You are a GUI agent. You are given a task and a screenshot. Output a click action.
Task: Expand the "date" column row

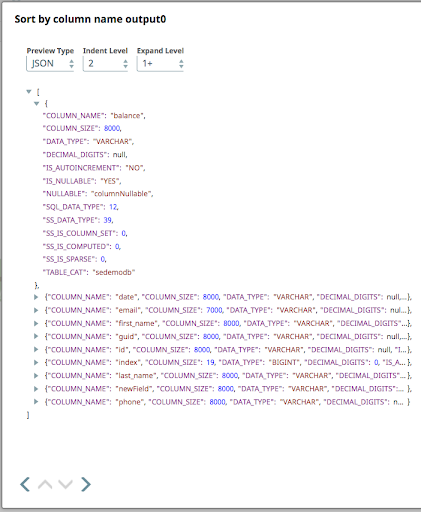pyautogui.click(x=36, y=297)
